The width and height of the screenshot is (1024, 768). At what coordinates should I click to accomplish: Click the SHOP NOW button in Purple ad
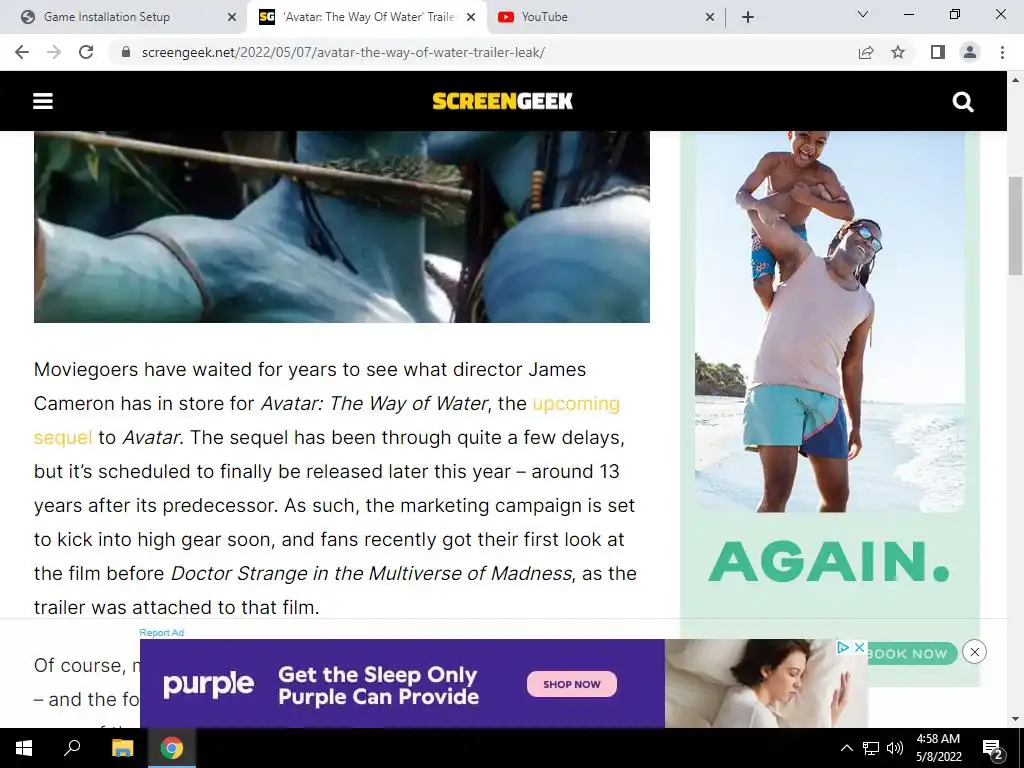coord(571,684)
